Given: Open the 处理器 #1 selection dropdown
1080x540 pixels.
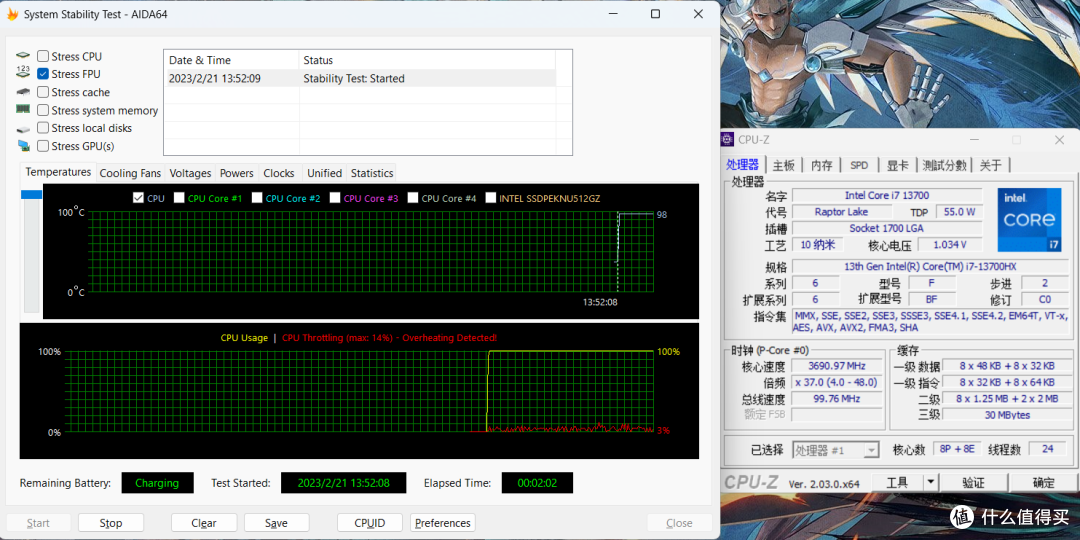Looking at the screenshot, I should point(835,450).
